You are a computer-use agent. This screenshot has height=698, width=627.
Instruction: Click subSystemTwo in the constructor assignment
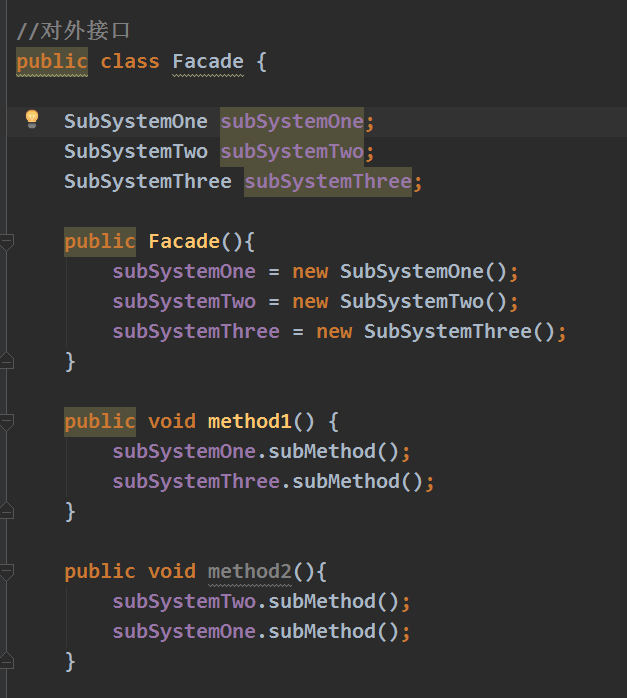[x=184, y=302]
